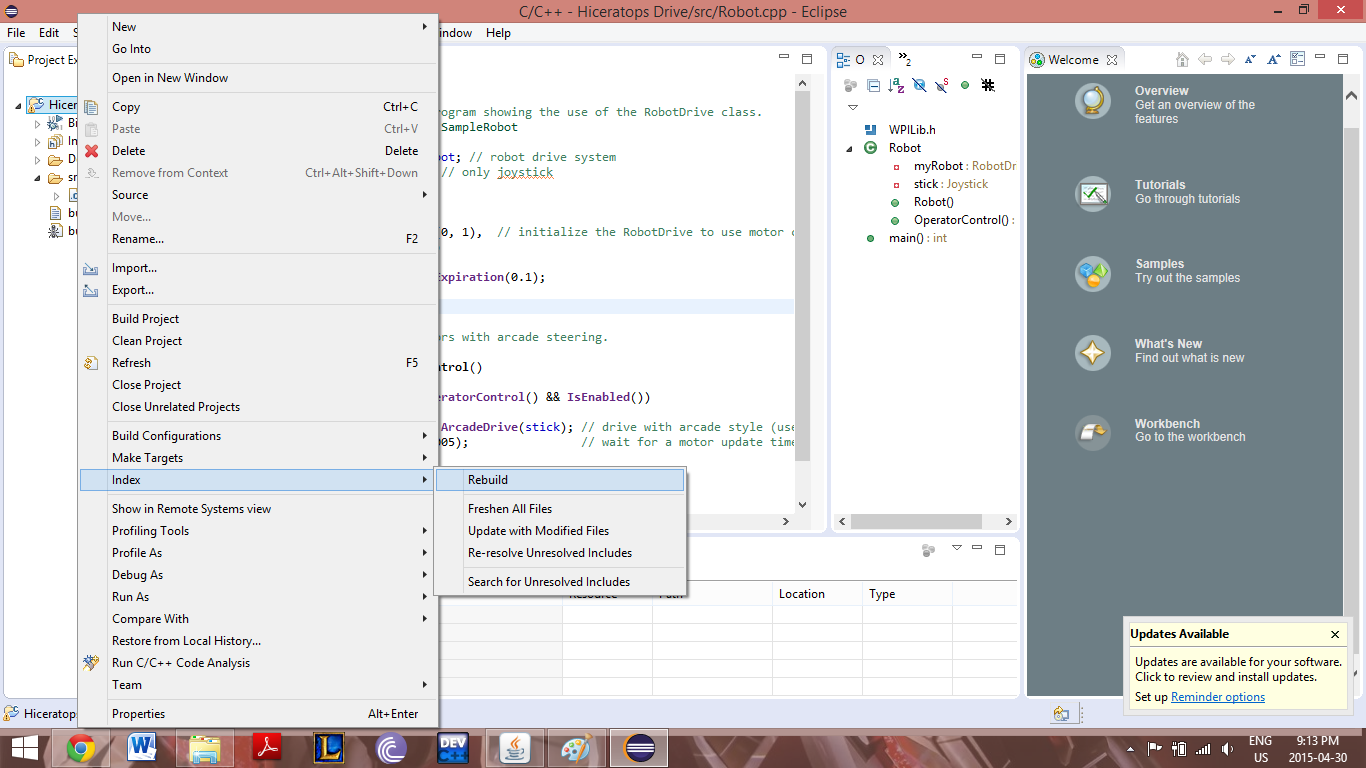The image size is (1366, 768).
Task: Choose Export... from context menu
Action: [258, 290]
